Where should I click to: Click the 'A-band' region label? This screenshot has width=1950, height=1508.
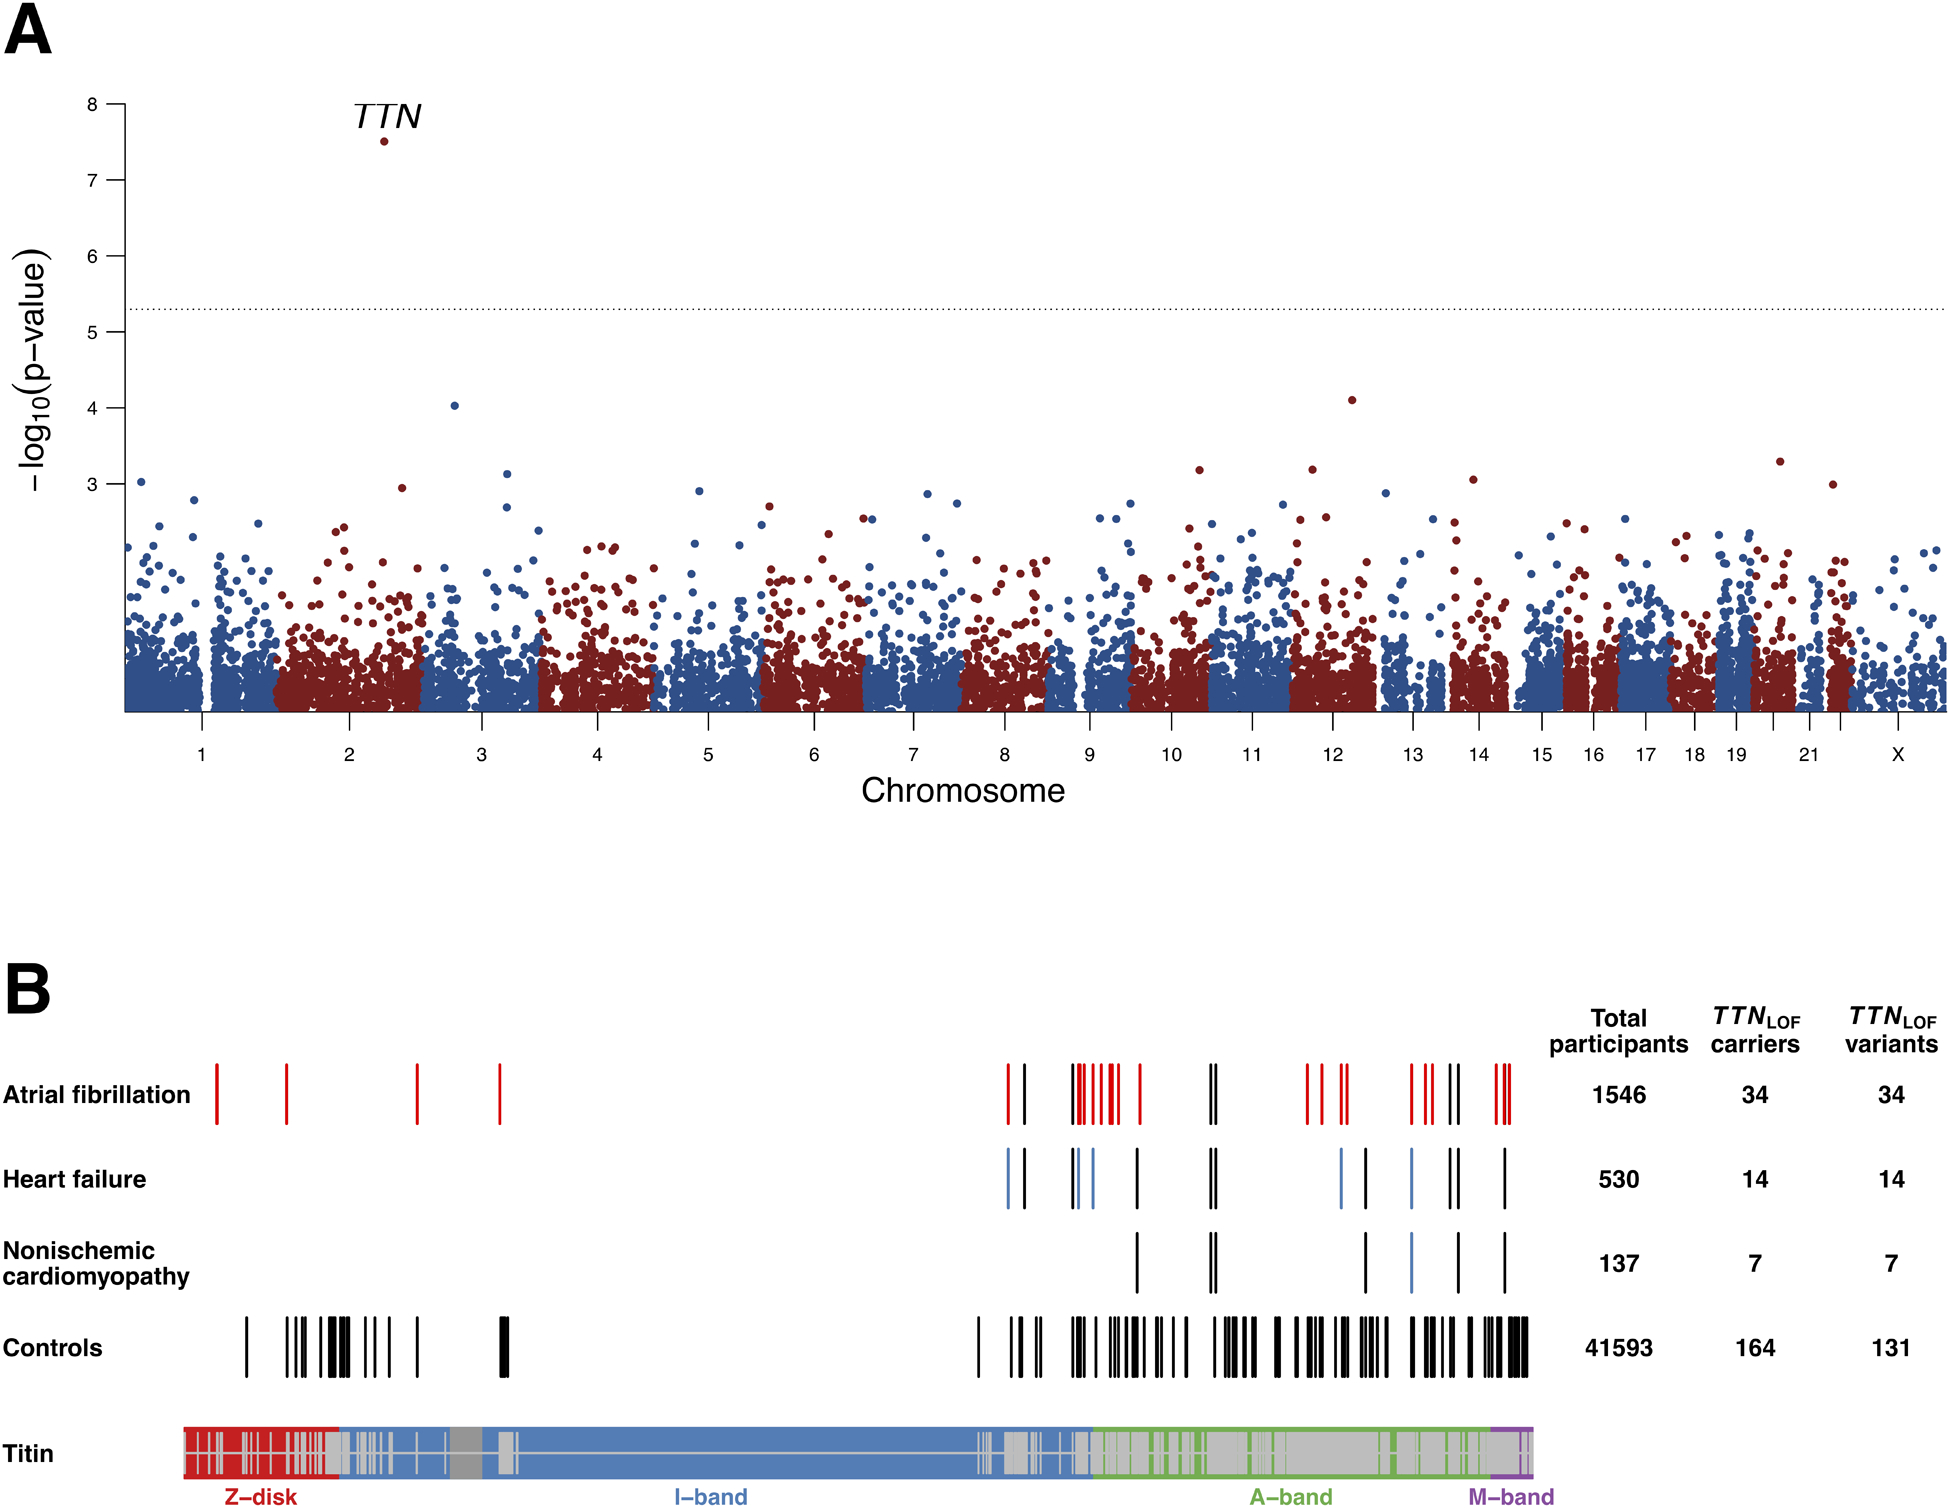pyautogui.click(x=1291, y=1496)
